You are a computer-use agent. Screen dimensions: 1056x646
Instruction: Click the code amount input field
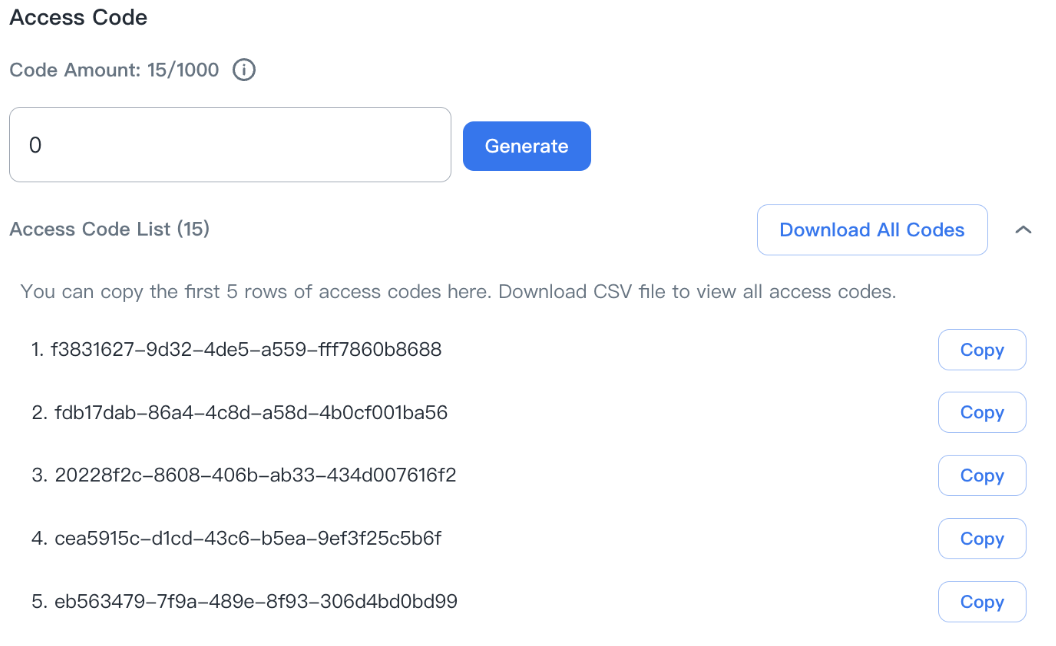coord(230,144)
